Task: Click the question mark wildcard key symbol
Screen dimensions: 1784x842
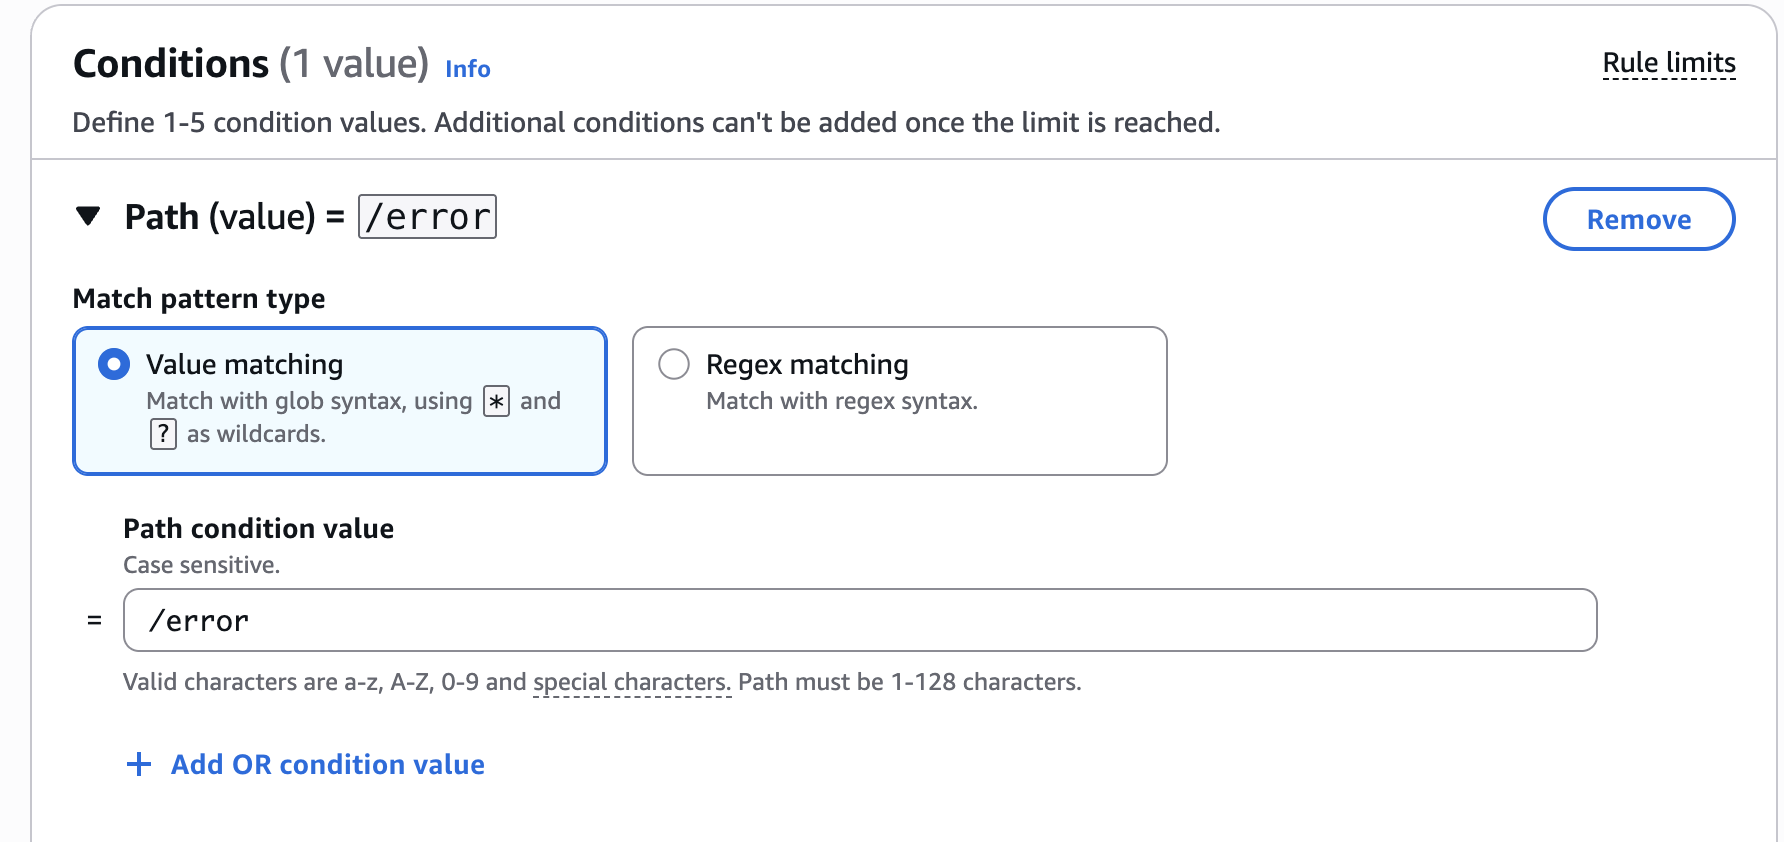Action: pyautogui.click(x=163, y=434)
